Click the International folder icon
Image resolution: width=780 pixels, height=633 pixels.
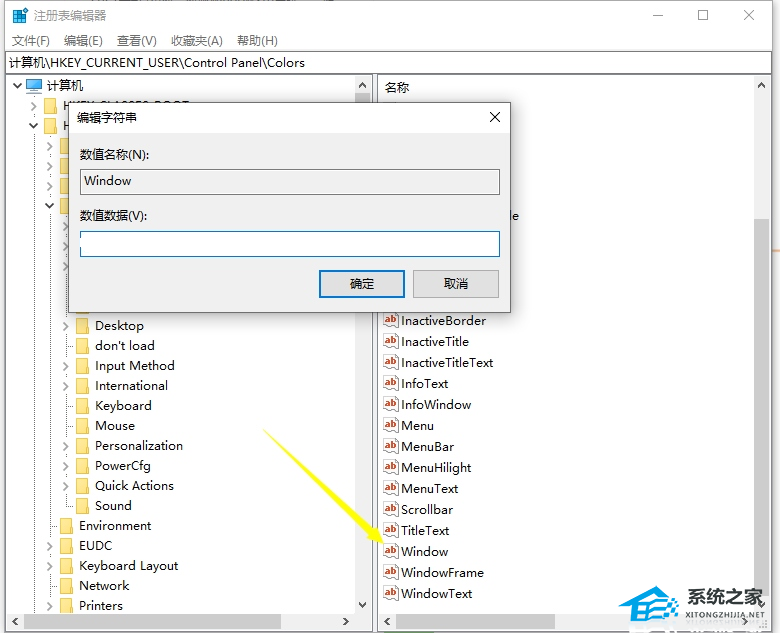click(83, 386)
